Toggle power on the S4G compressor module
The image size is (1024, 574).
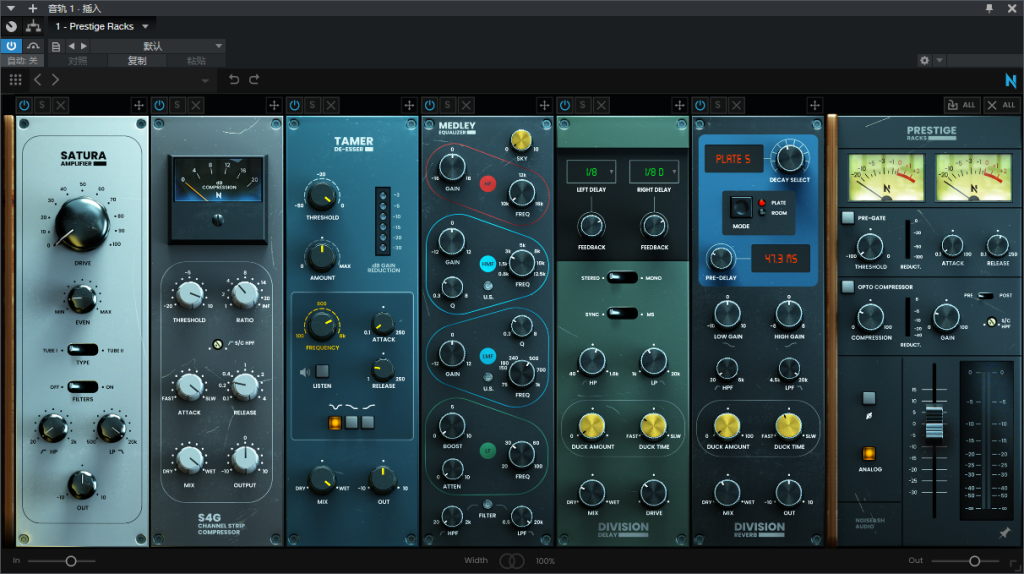pyautogui.click(x=159, y=105)
